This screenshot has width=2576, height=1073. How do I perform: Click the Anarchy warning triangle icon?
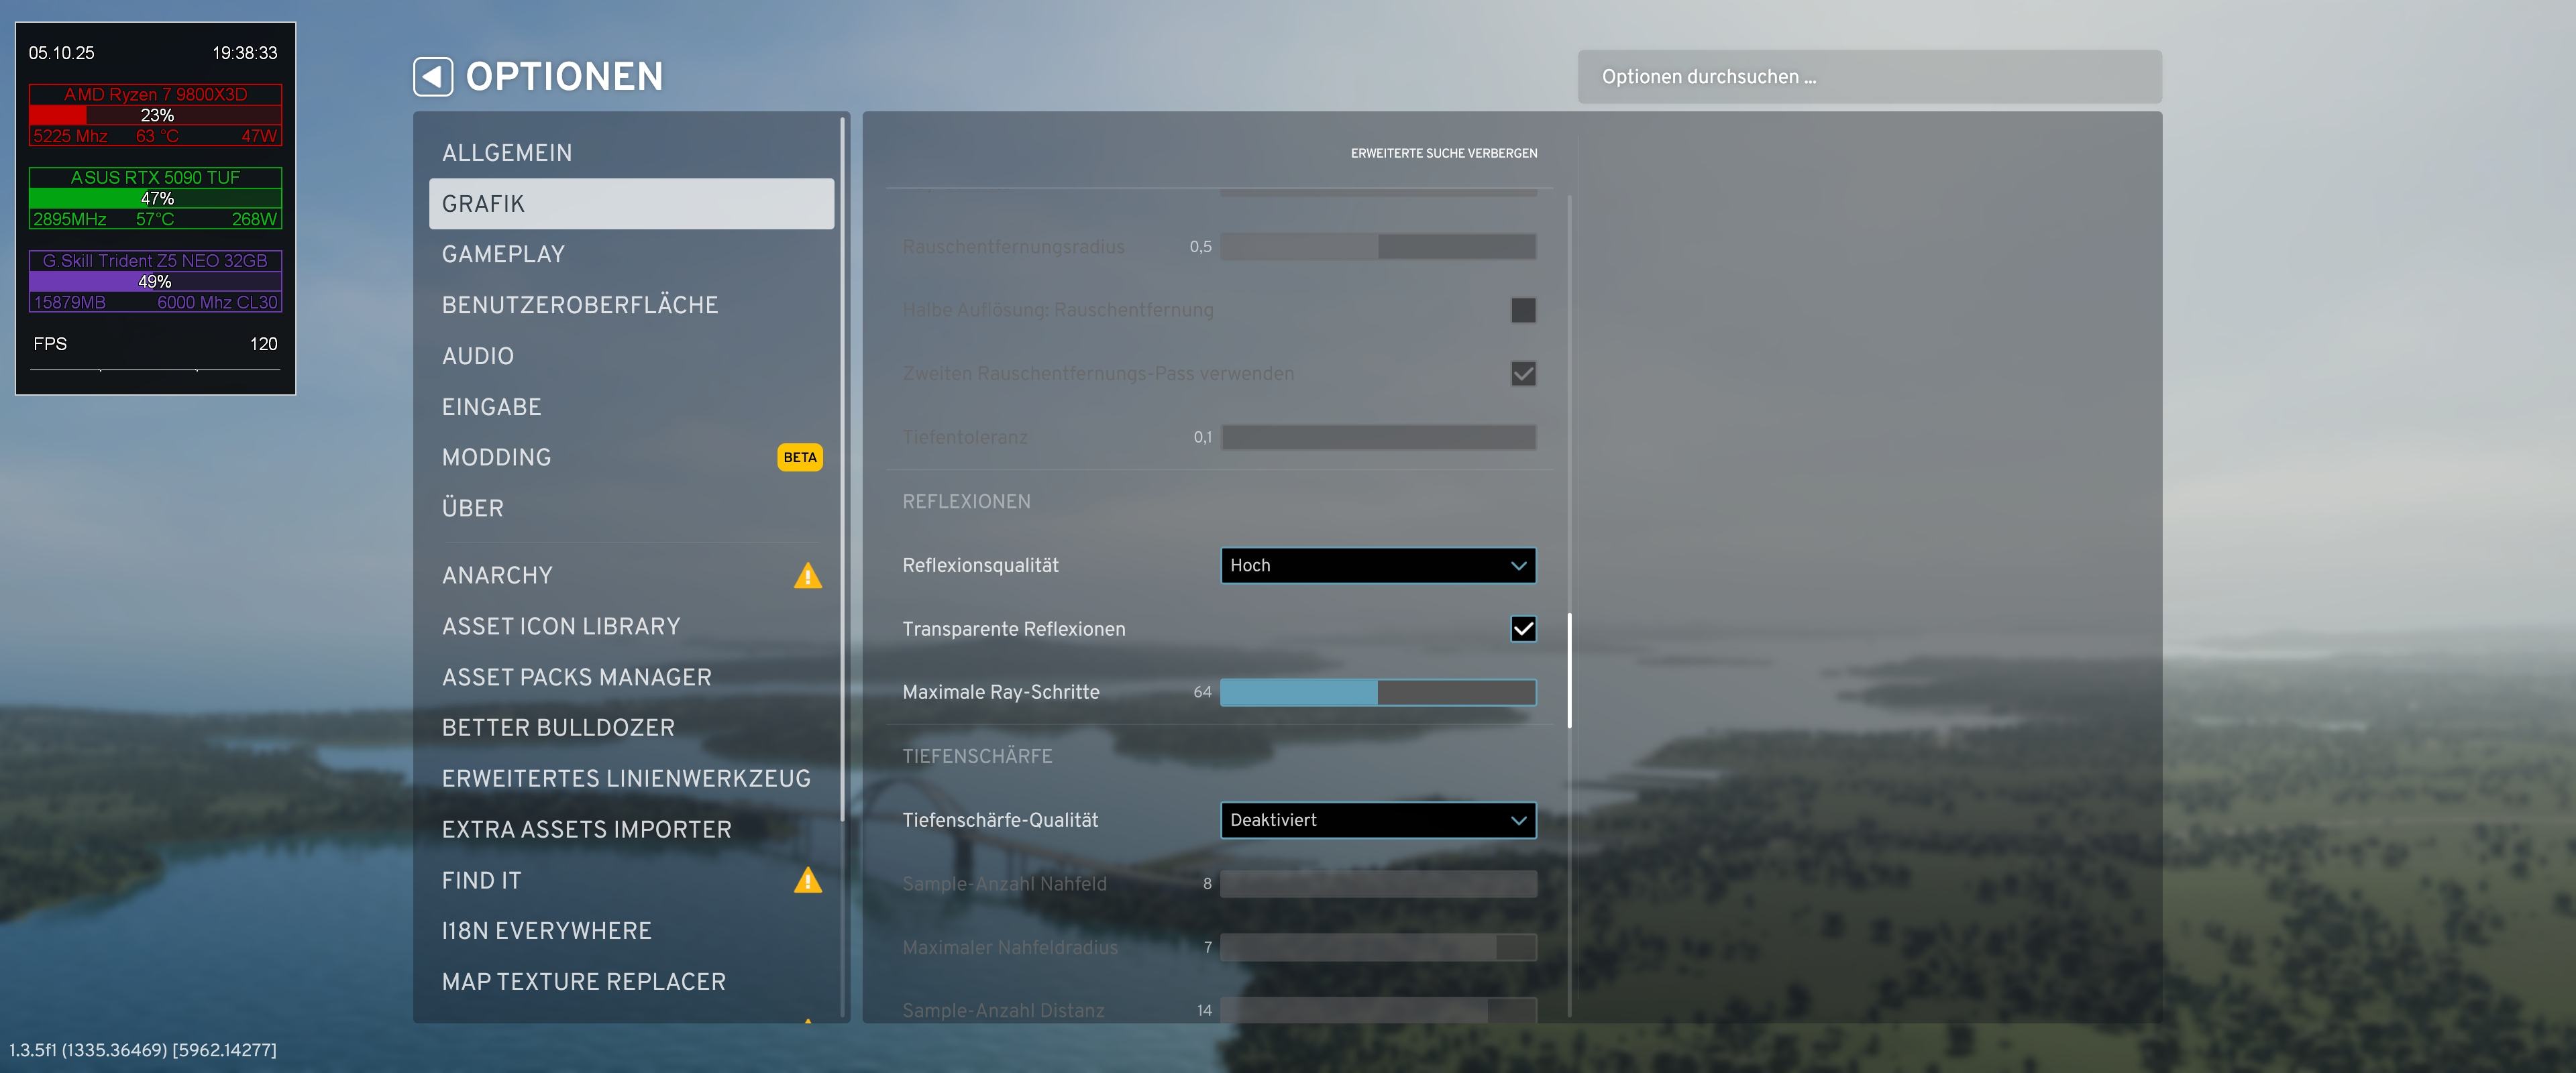[x=807, y=576]
